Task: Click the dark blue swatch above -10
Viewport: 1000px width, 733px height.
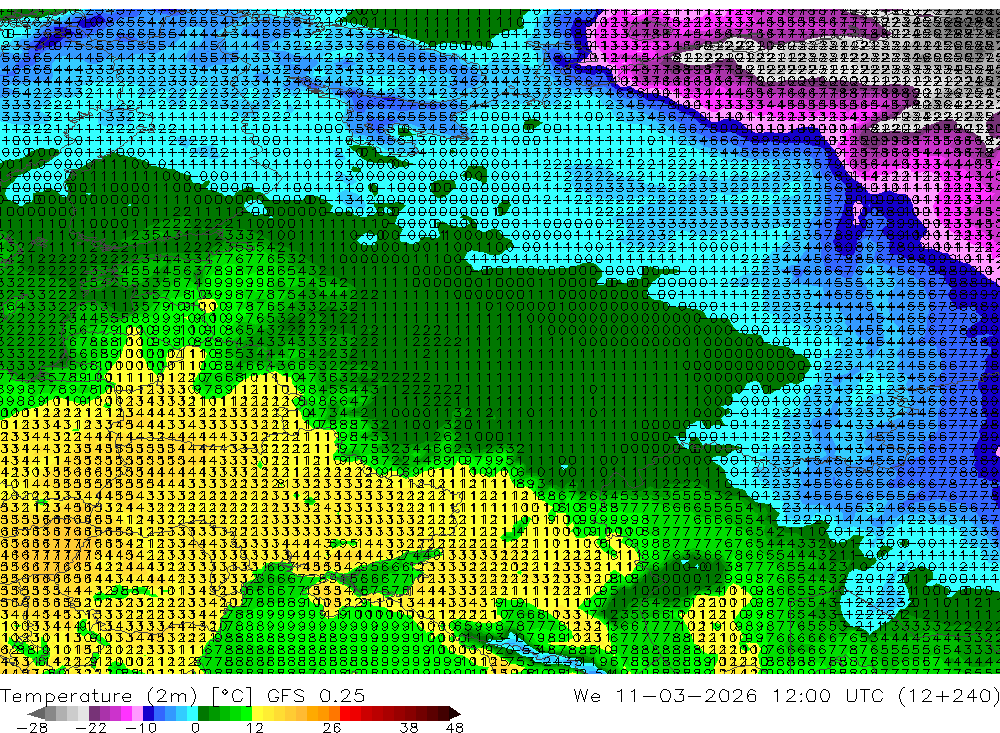Action: point(148,713)
